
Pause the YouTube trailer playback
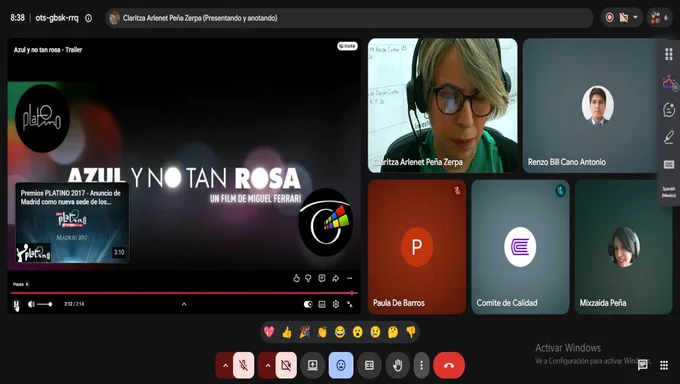(16, 305)
